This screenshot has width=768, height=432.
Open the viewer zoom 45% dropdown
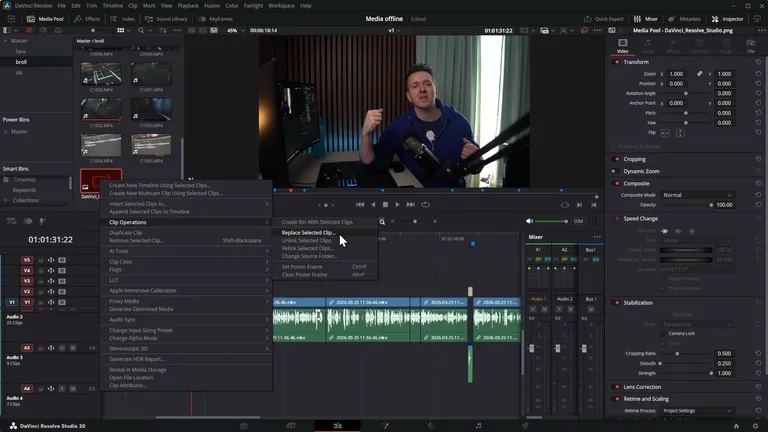(x=235, y=30)
